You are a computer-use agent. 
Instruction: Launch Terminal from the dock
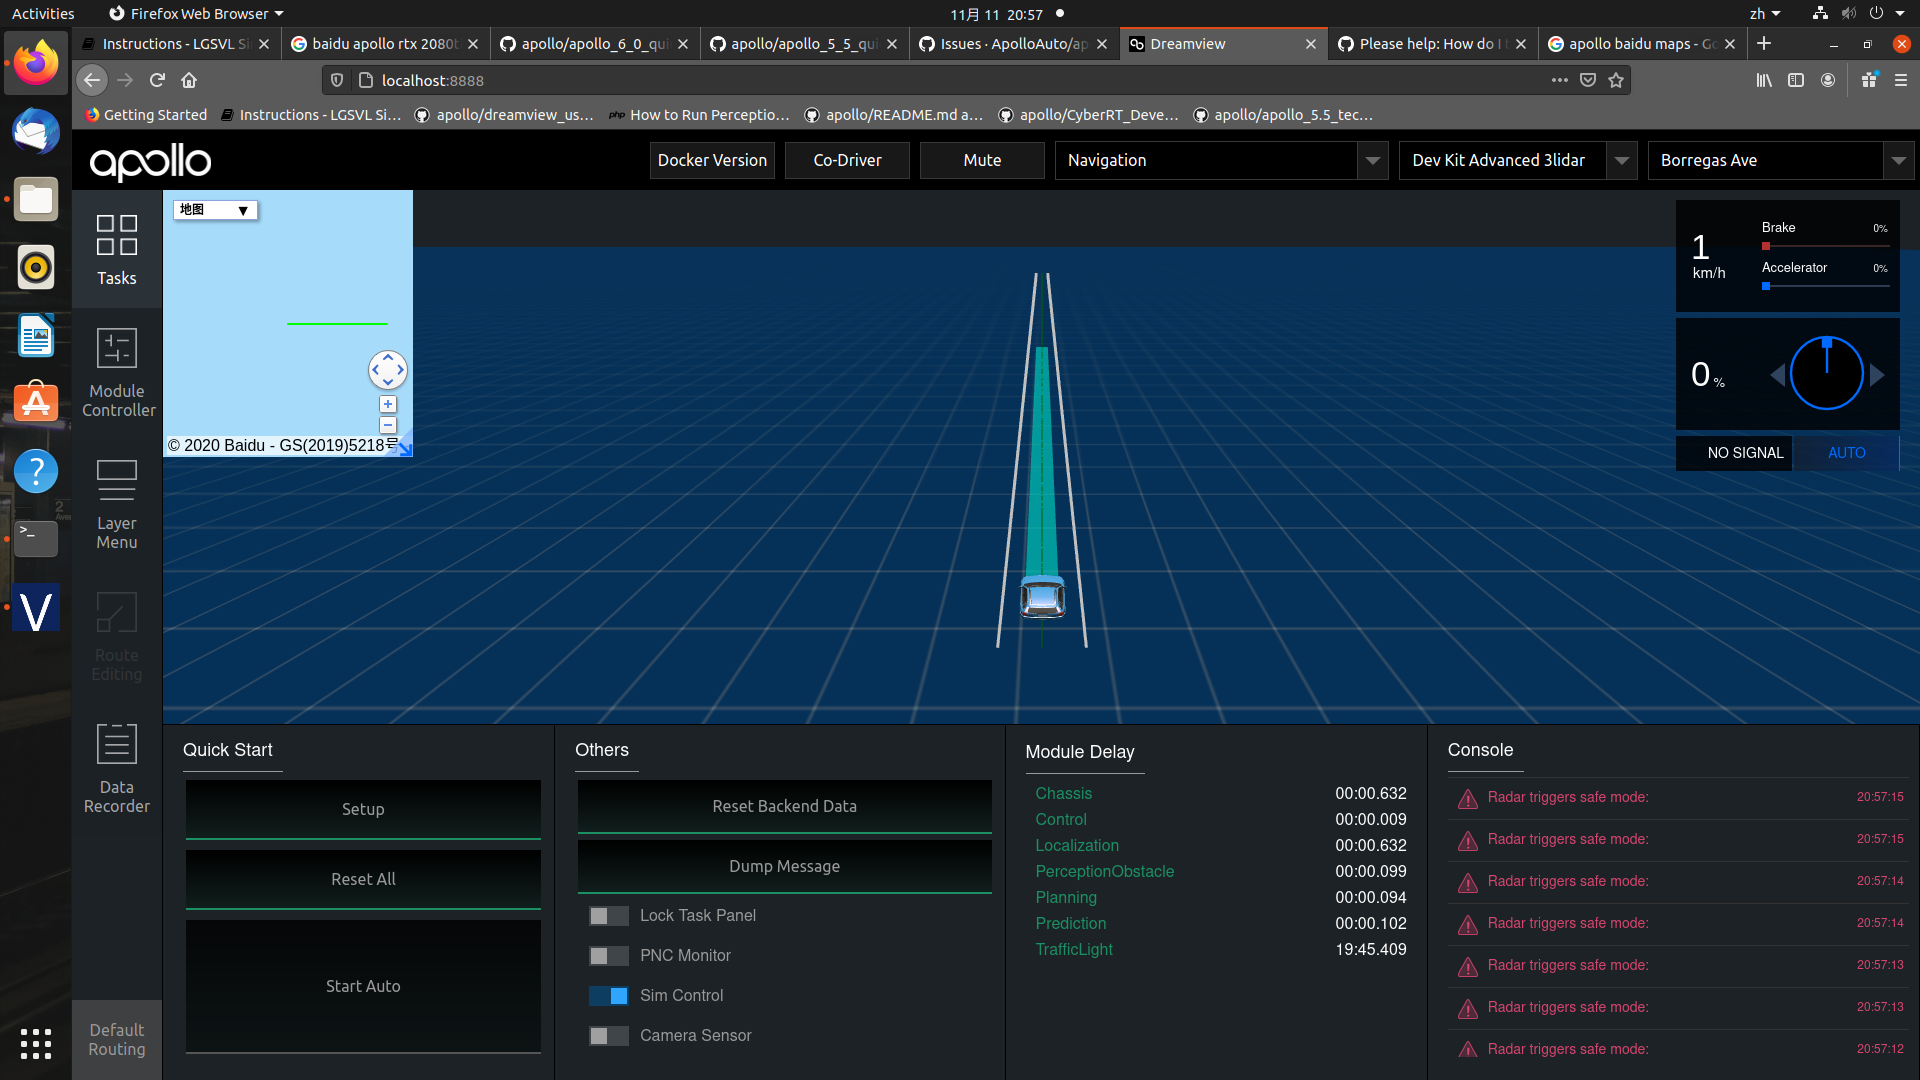[x=36, y=538]
